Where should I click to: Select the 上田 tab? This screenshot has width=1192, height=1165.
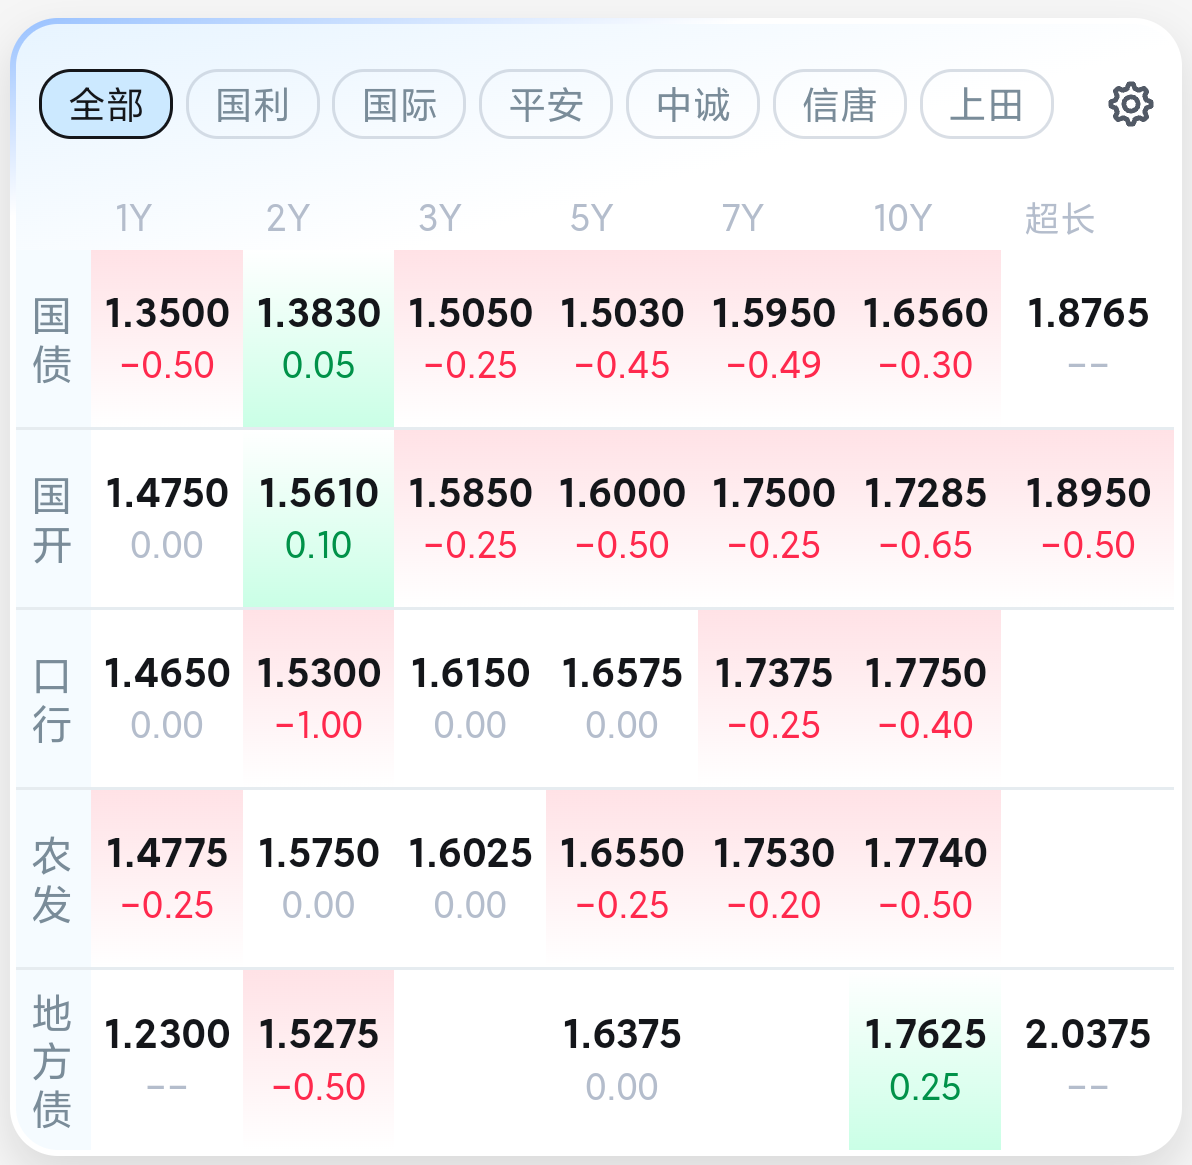point(987,104)
